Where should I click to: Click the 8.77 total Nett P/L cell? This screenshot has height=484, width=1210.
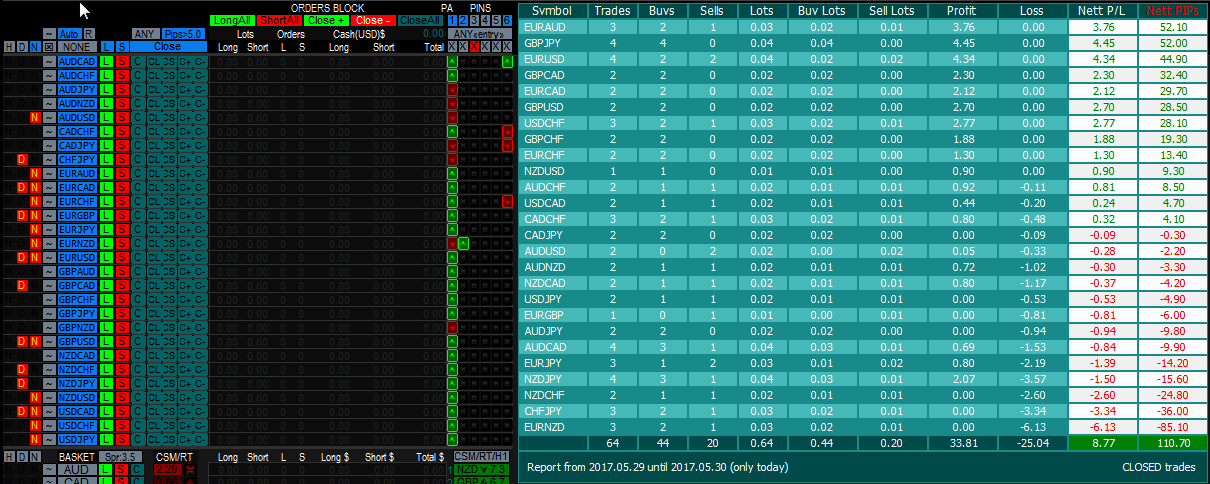[x=1102, y=442]
